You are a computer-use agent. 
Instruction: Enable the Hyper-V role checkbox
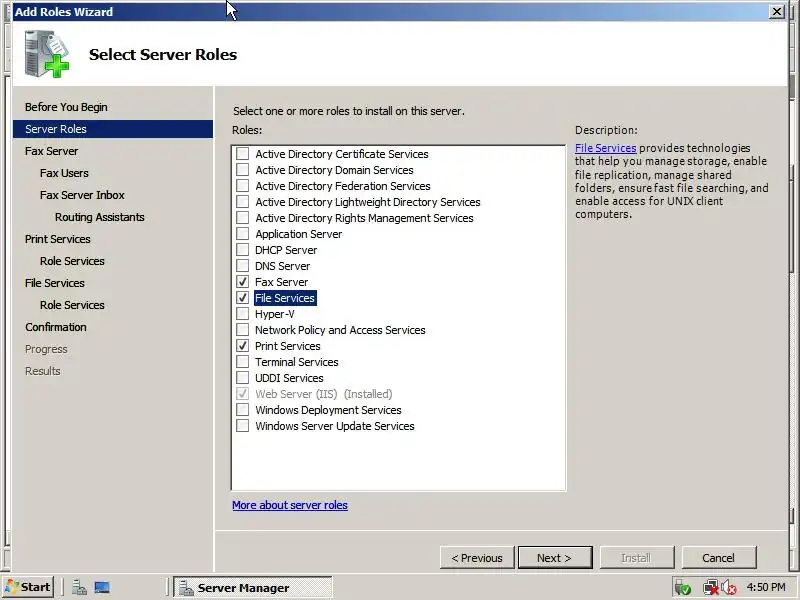243,314
